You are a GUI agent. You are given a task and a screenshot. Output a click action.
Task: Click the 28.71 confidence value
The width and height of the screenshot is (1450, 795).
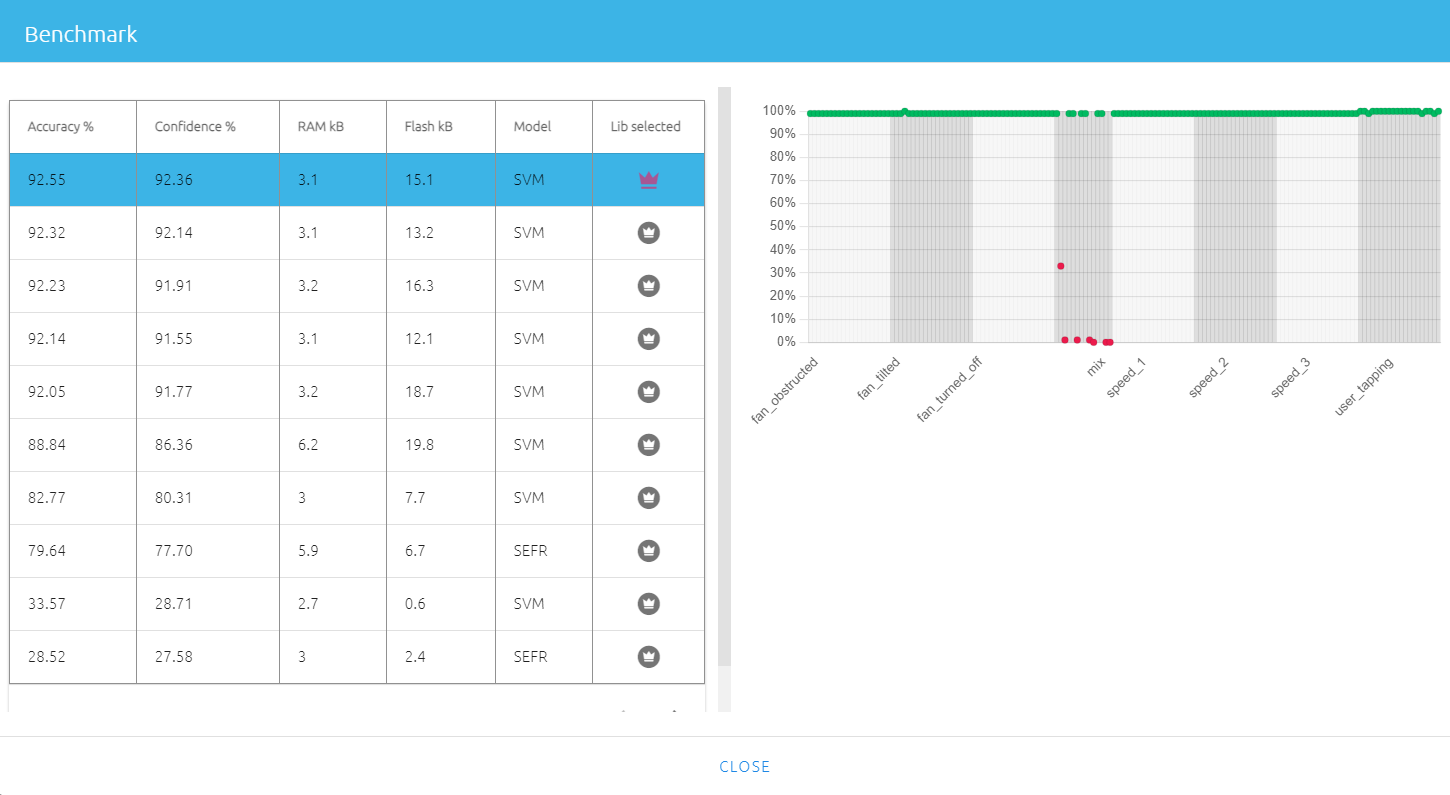173,604
